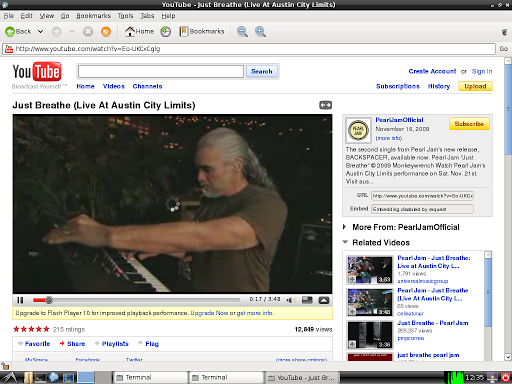Rate the video five stars
This screenshot has height=384, width=512.
[x=46, y=329]
